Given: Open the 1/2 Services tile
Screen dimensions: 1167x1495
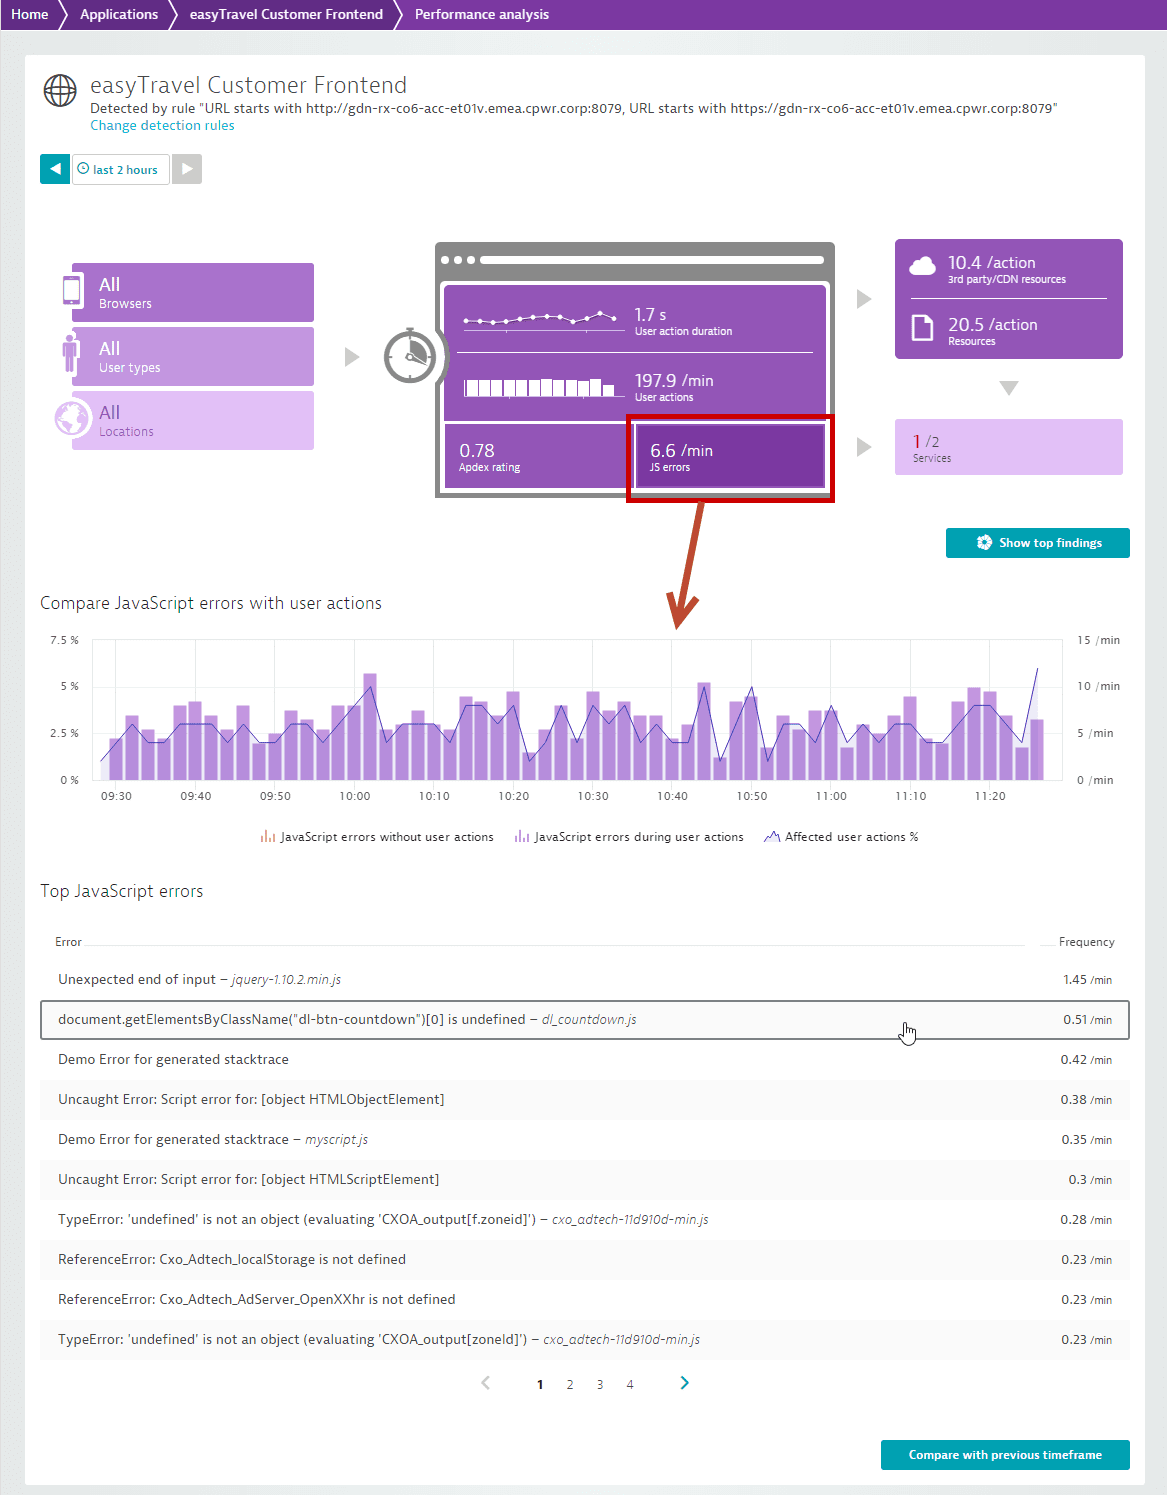Looking at the screenshot, I should (1009, 447).
